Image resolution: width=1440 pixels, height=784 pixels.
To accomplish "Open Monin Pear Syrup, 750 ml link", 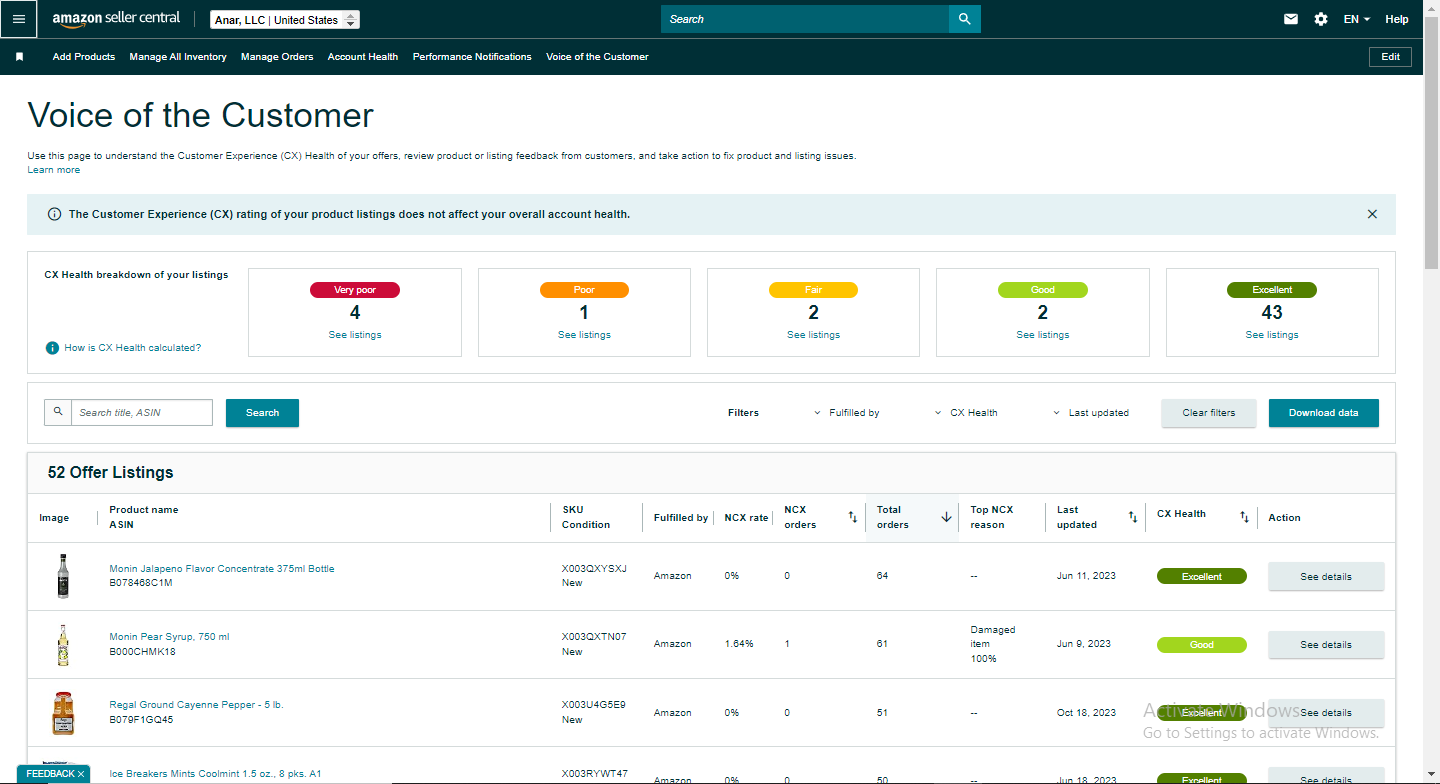I will (169, 637).
